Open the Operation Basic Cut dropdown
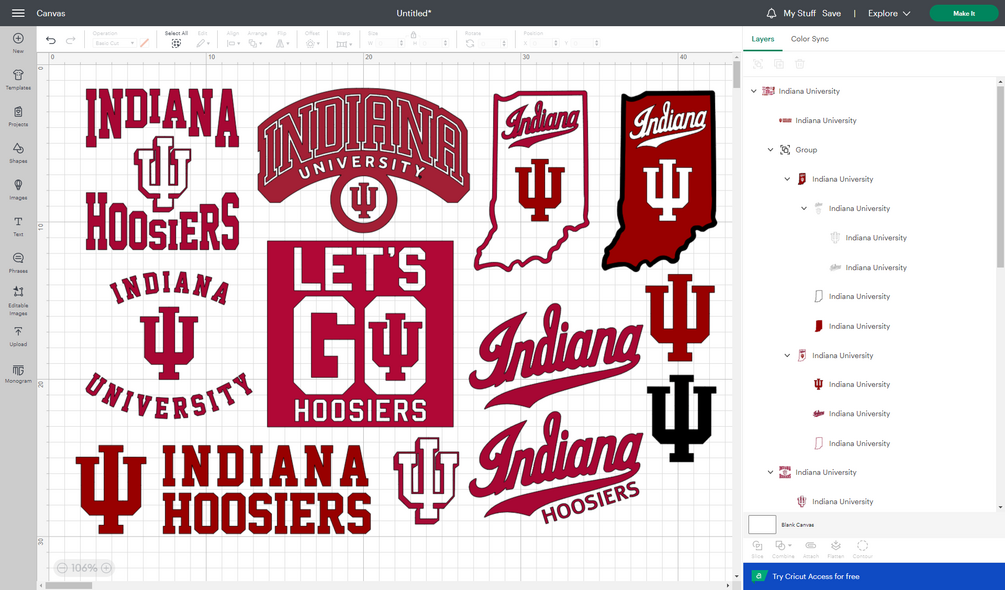 click(x=114, y=43)
